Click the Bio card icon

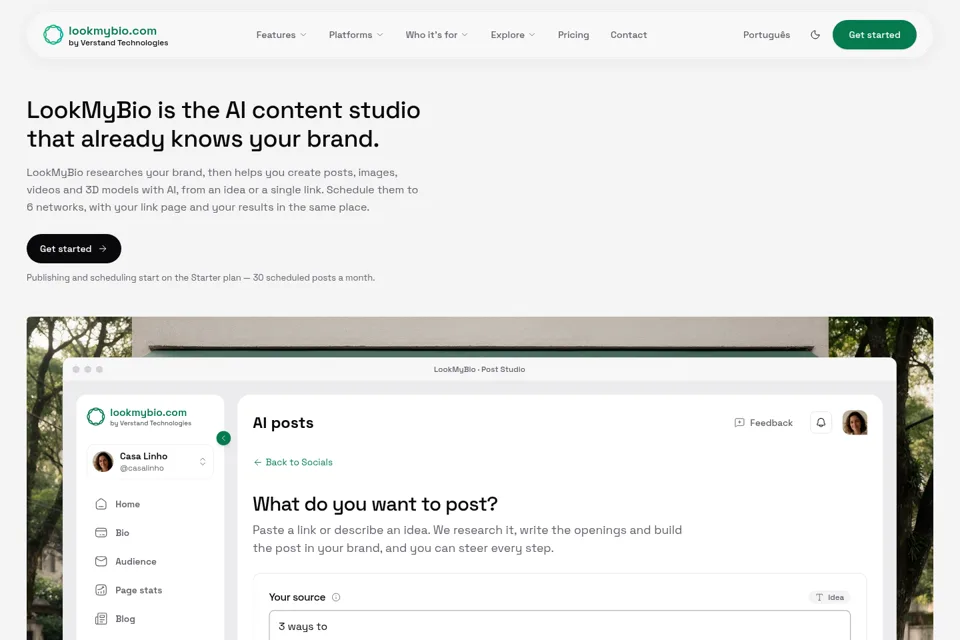(x=101, y=533)
